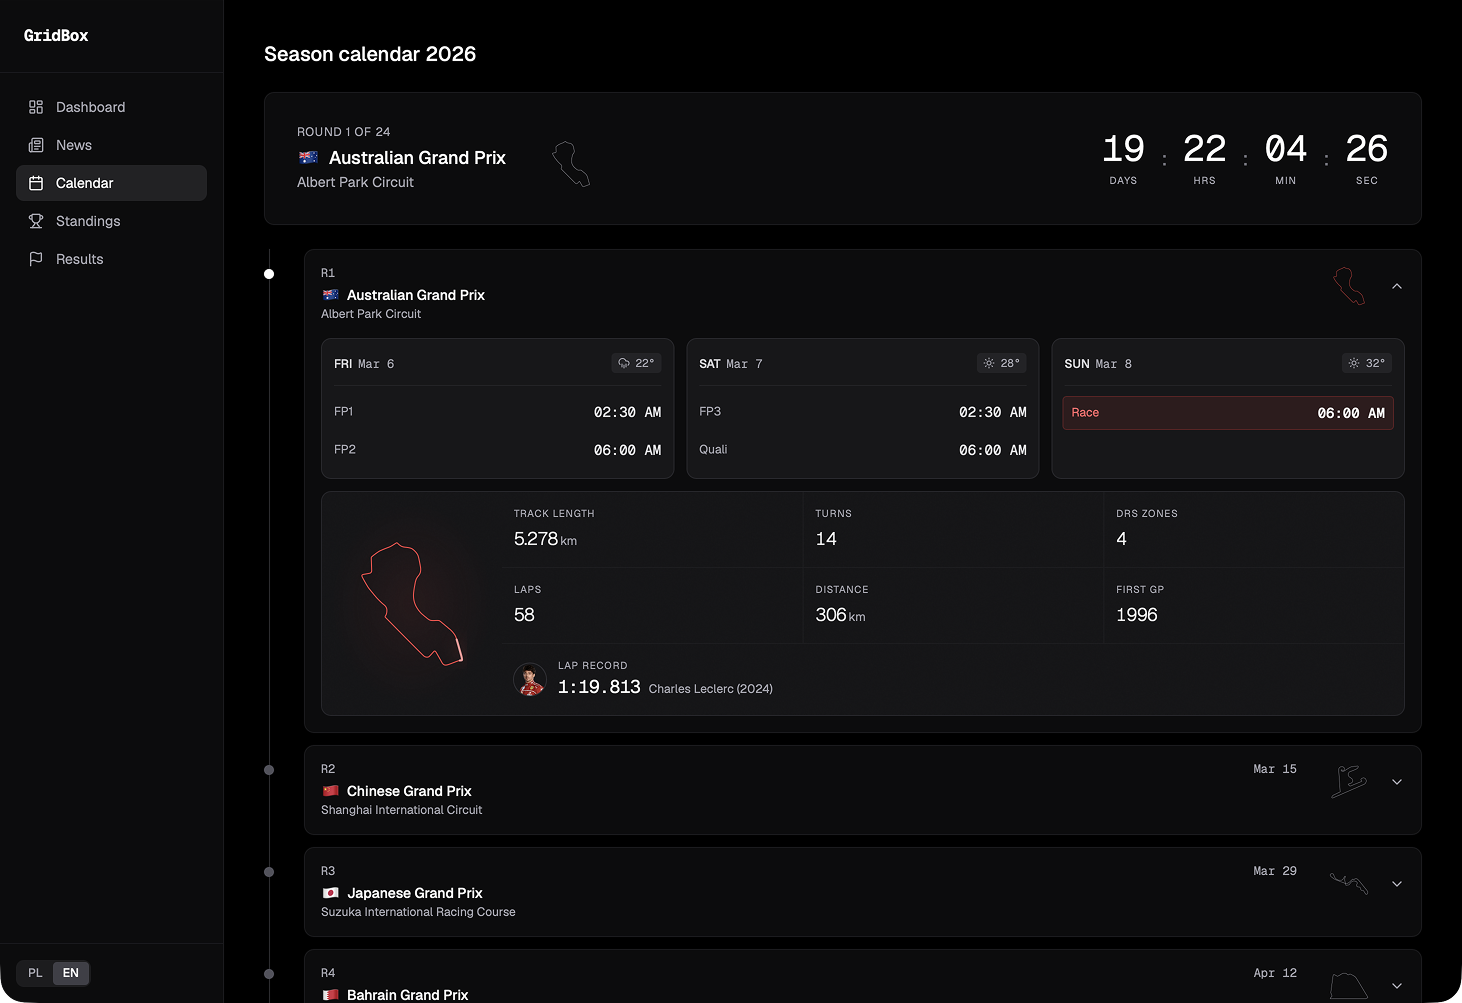Open the Standings page from sidebar
Viewport: 1462px width, 1003px height.
pos(88,220)
